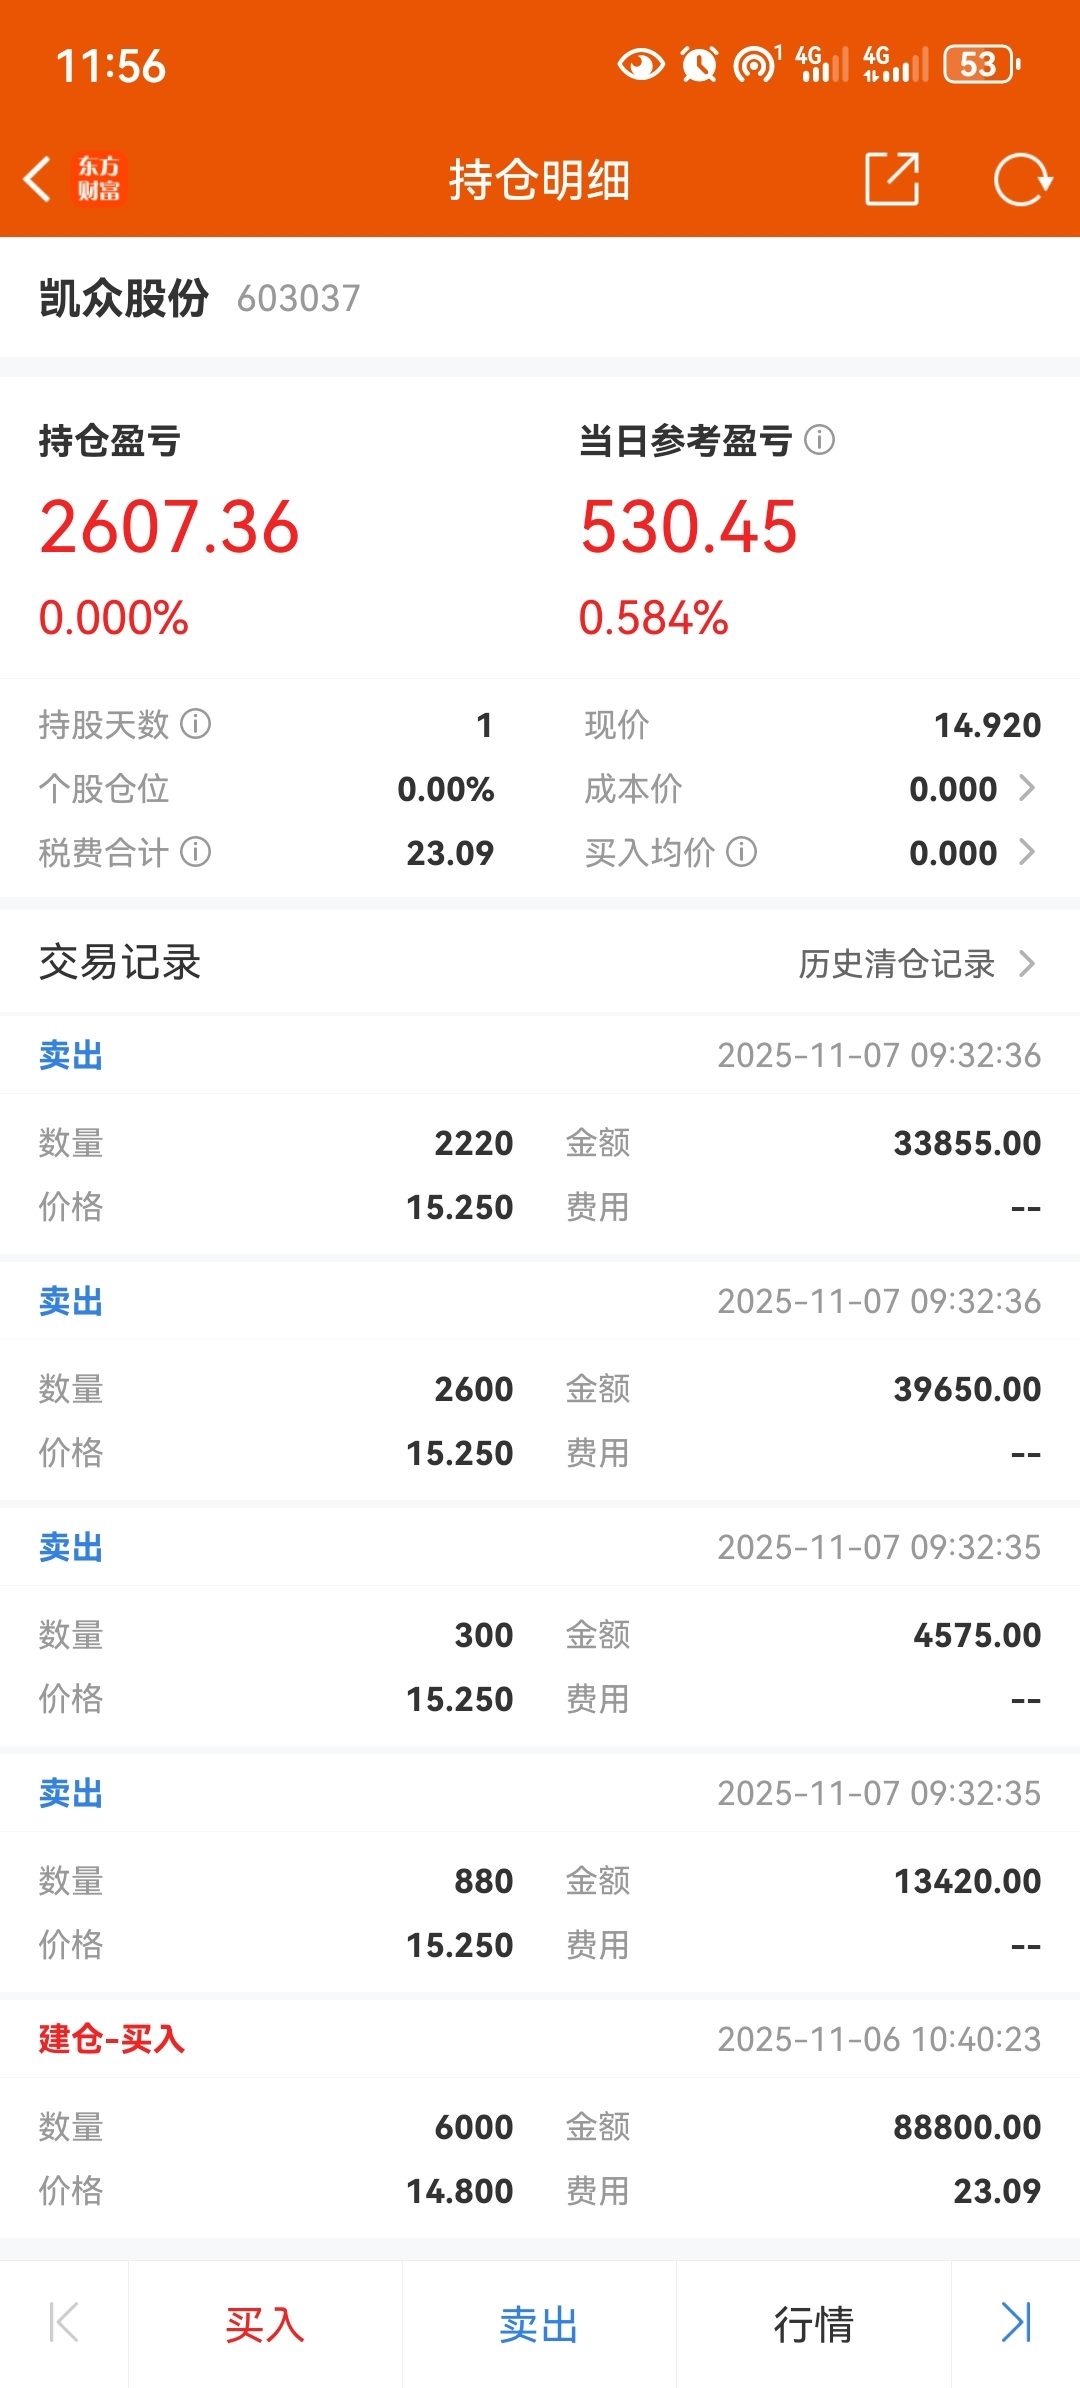The height and width of the screenshot is (2388, 1080).
Task: Tap info icon beside 买入均价
Action: click(742, 852)
